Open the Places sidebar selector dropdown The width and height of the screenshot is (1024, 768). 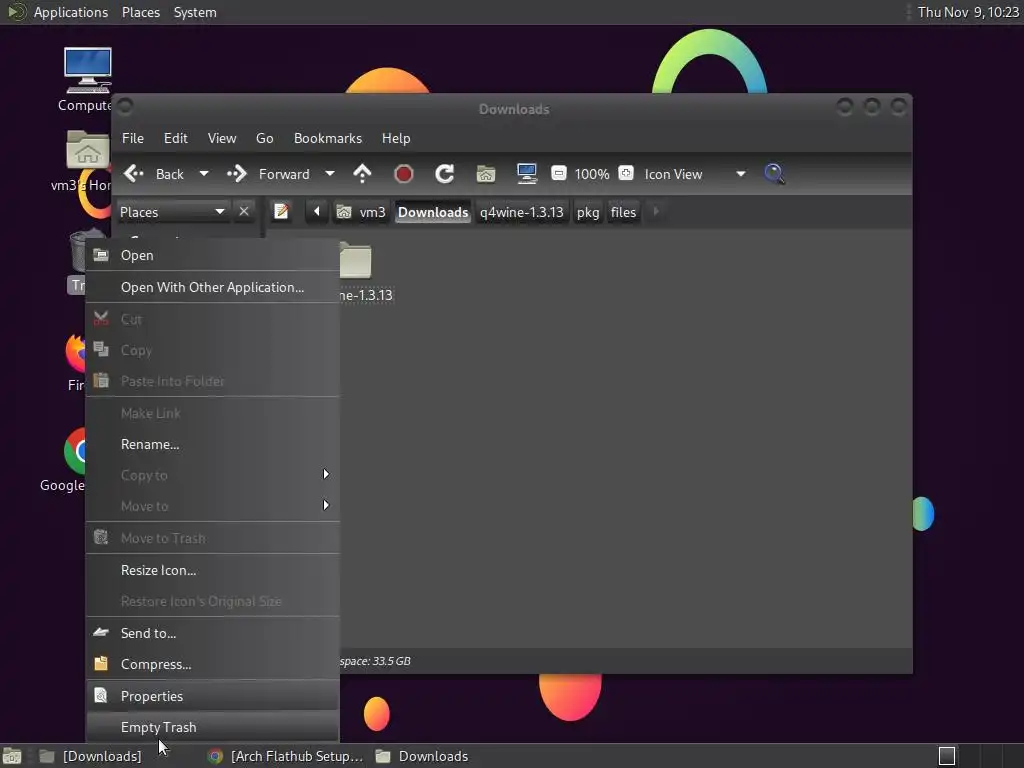172,212
